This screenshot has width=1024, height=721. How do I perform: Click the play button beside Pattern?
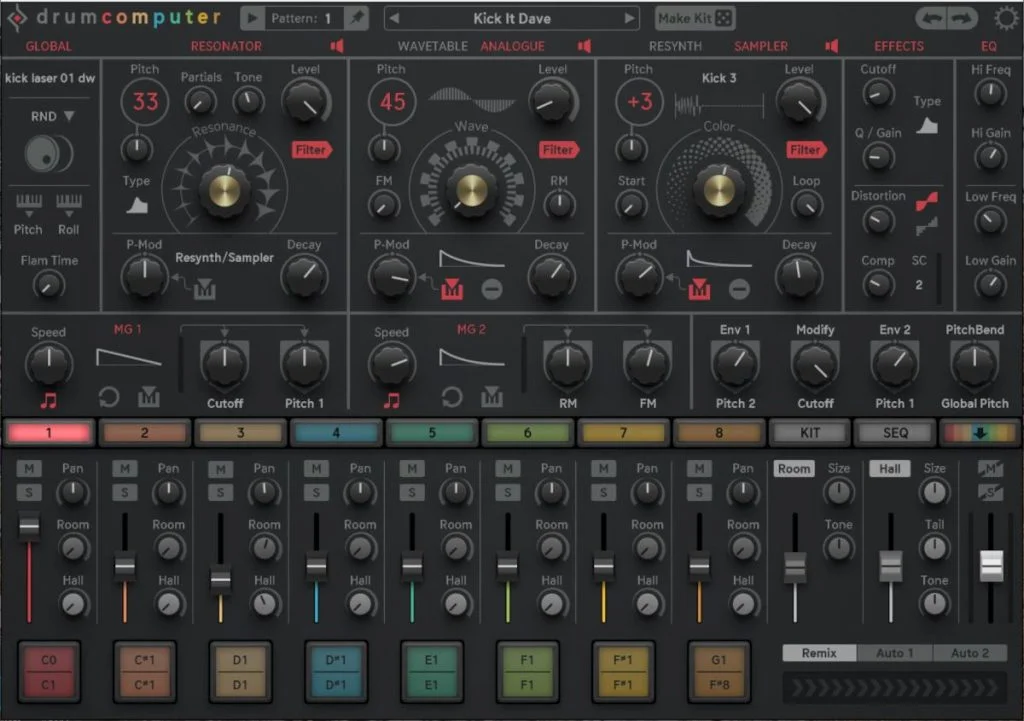click(x=254, y=18)
